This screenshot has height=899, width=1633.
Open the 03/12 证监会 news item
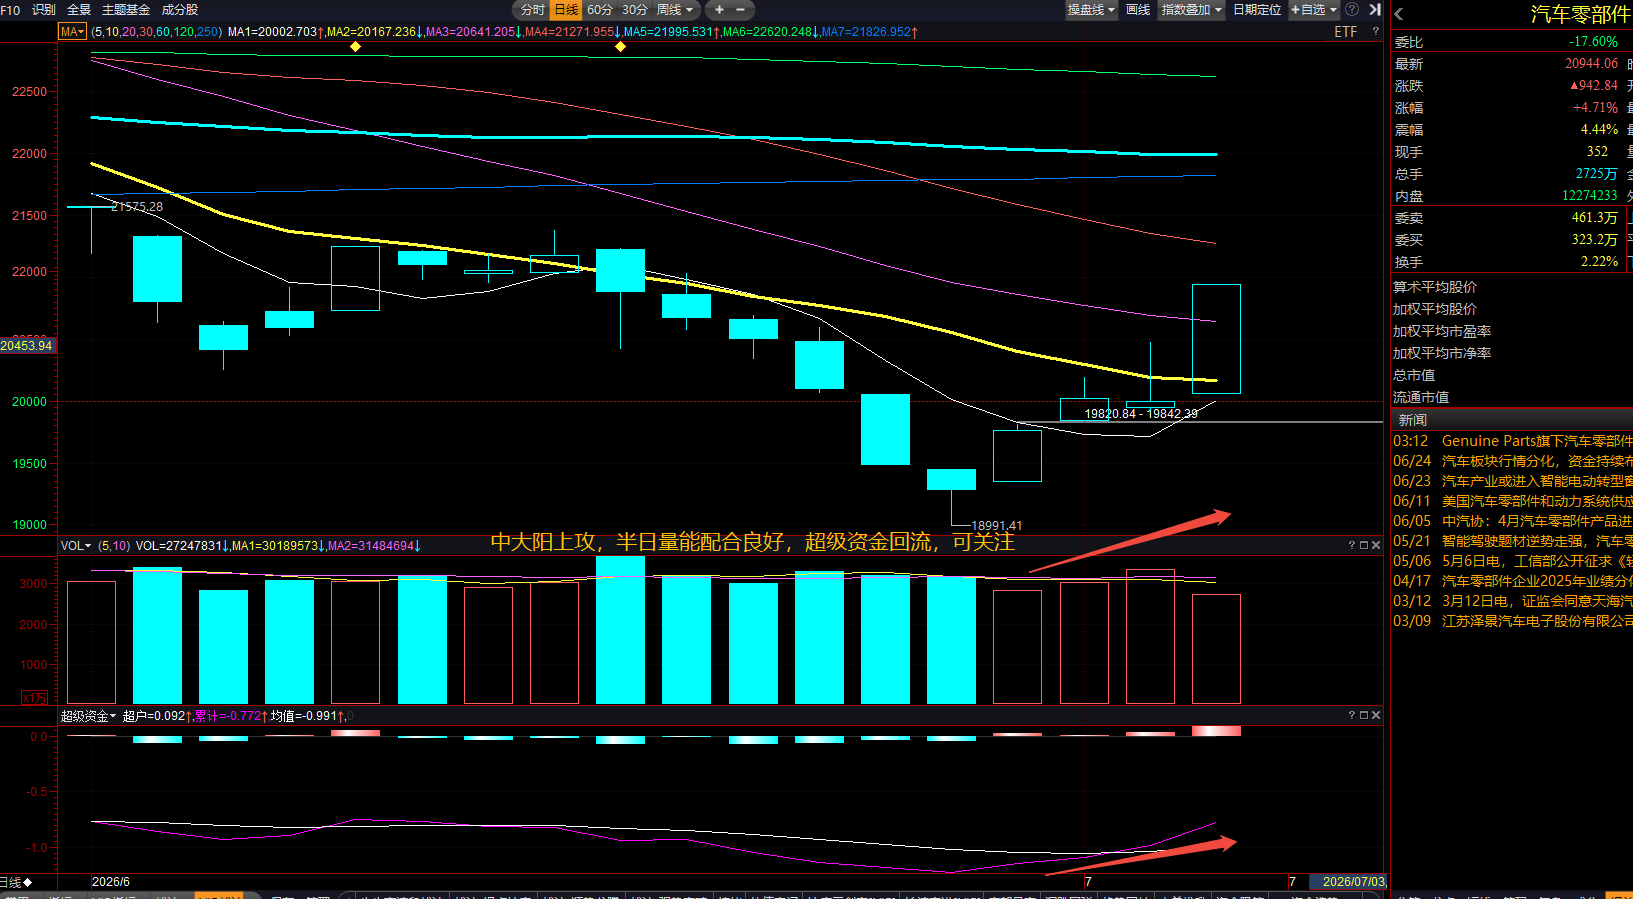[1512, 601]
